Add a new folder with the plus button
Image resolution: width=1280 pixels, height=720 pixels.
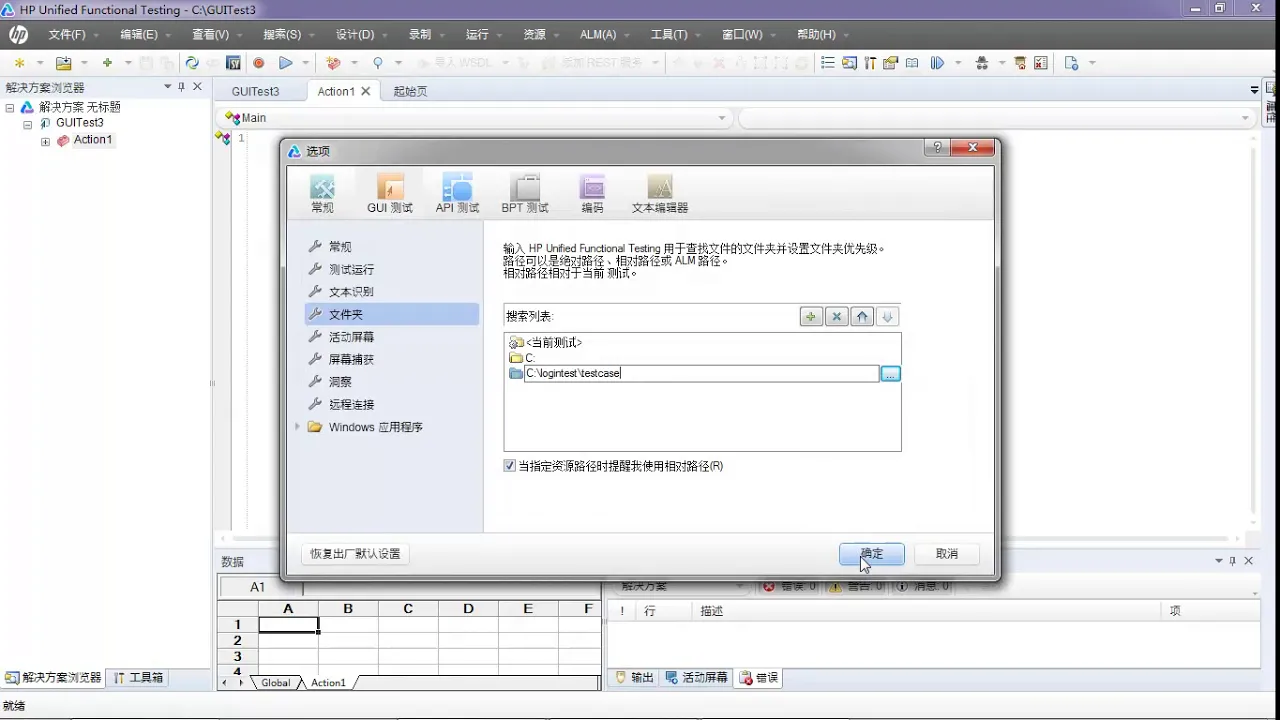click(811, 316)
